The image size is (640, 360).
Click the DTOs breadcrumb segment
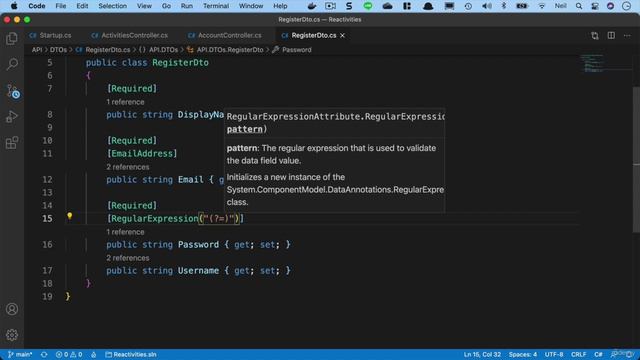pyautogui.click(x=58, y=50)
